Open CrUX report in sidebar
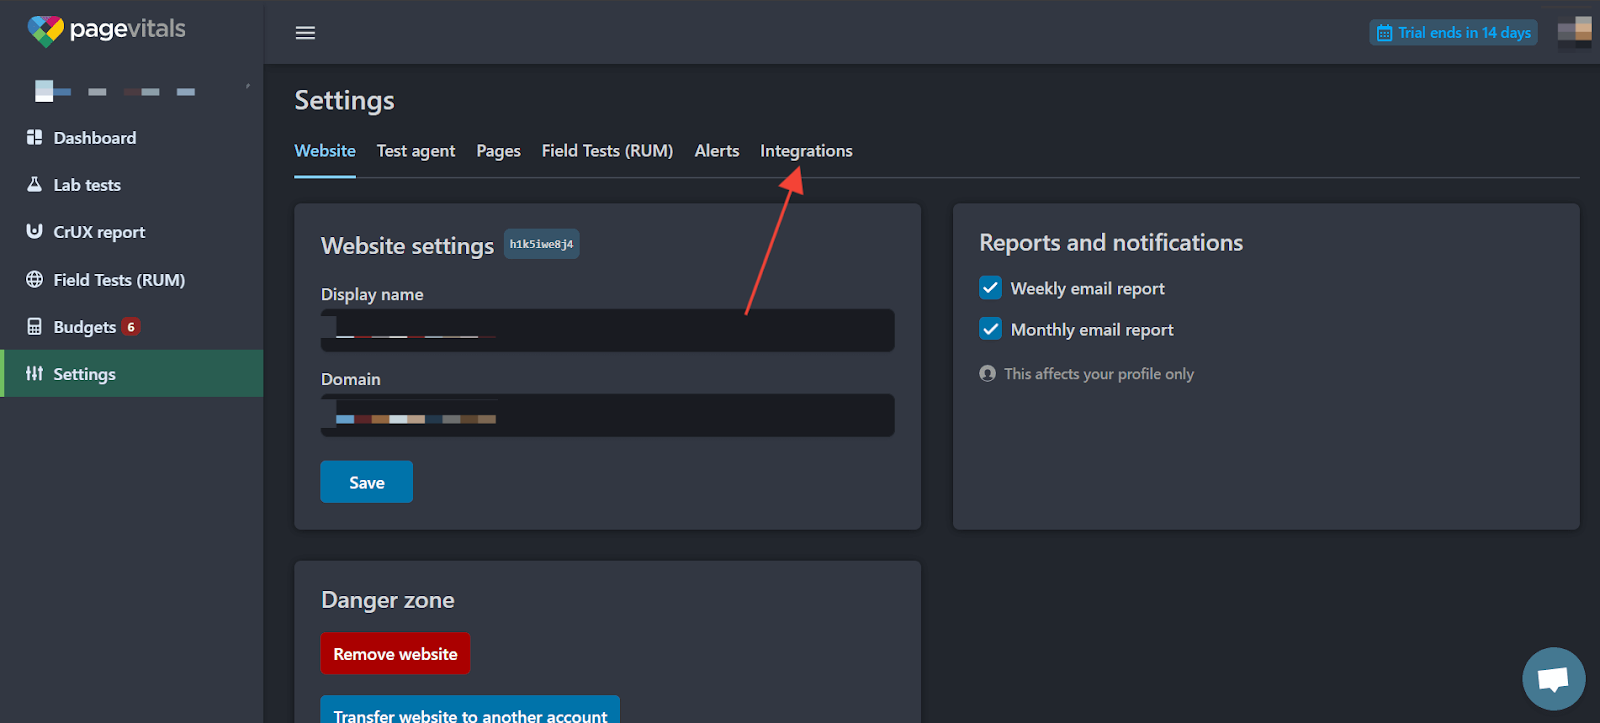Image resolution: width=1600 pixels, height=723 pixels. 132,232
